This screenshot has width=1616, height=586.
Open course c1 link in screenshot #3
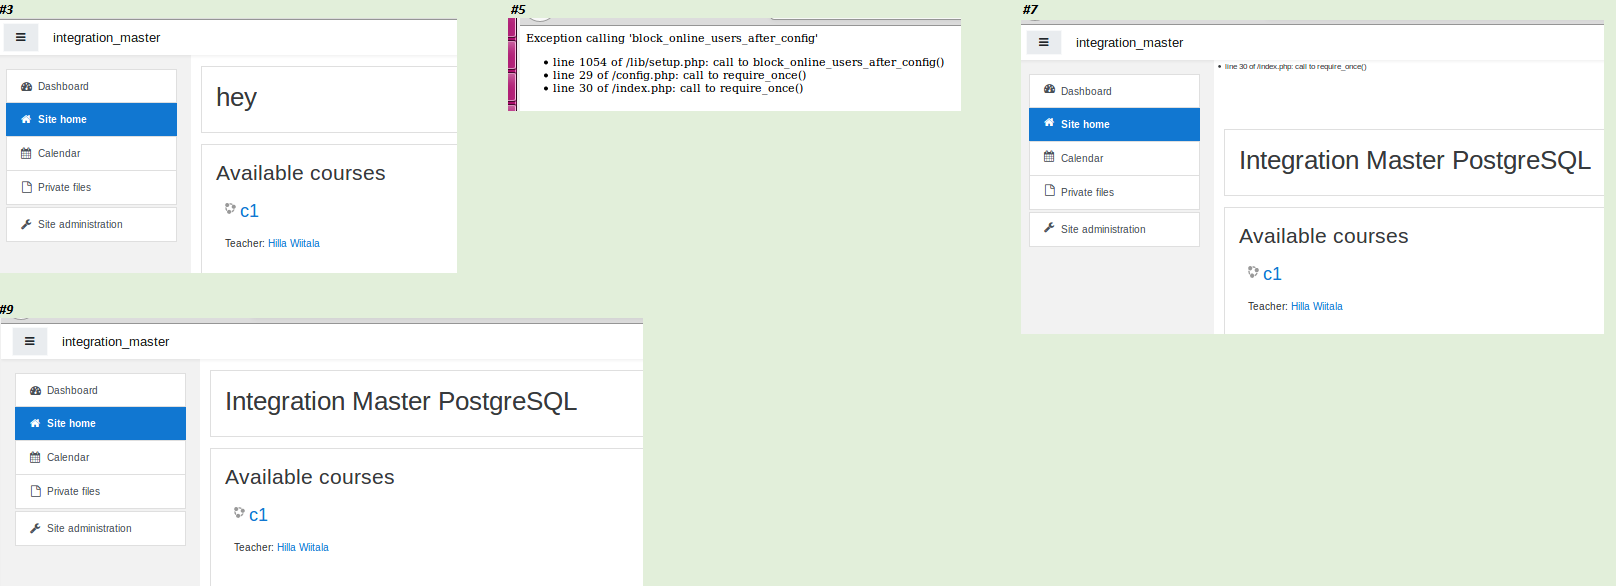point(249,211)
